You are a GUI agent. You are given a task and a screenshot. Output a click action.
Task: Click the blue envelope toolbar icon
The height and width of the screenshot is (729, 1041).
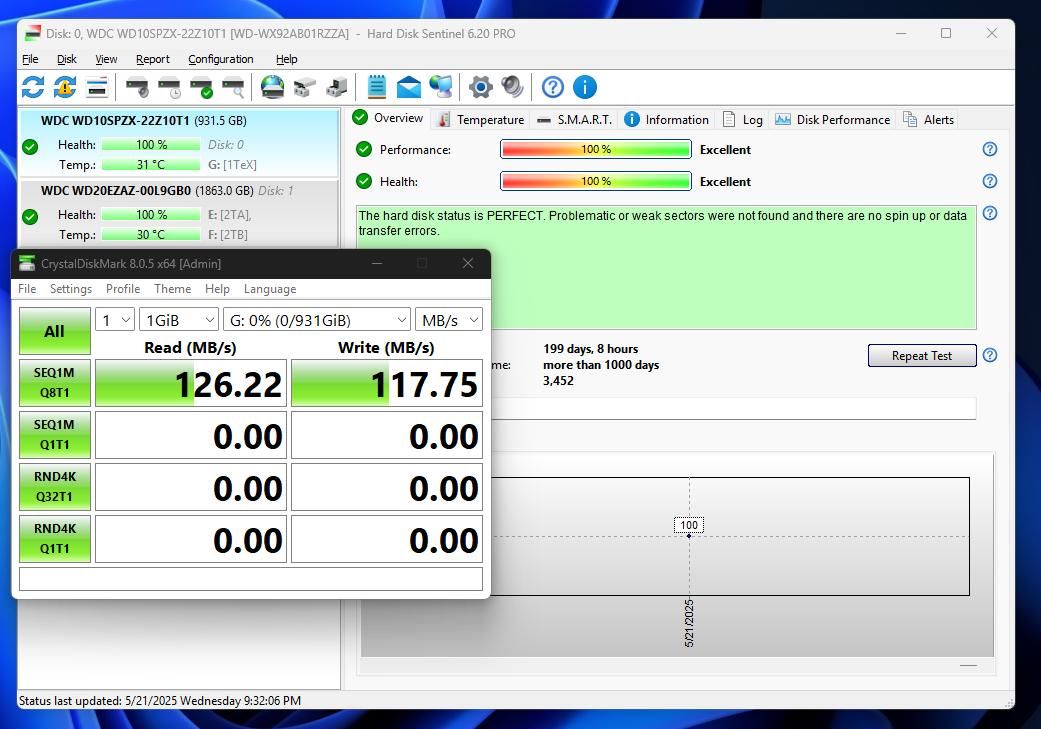click(x=408, y=87)
